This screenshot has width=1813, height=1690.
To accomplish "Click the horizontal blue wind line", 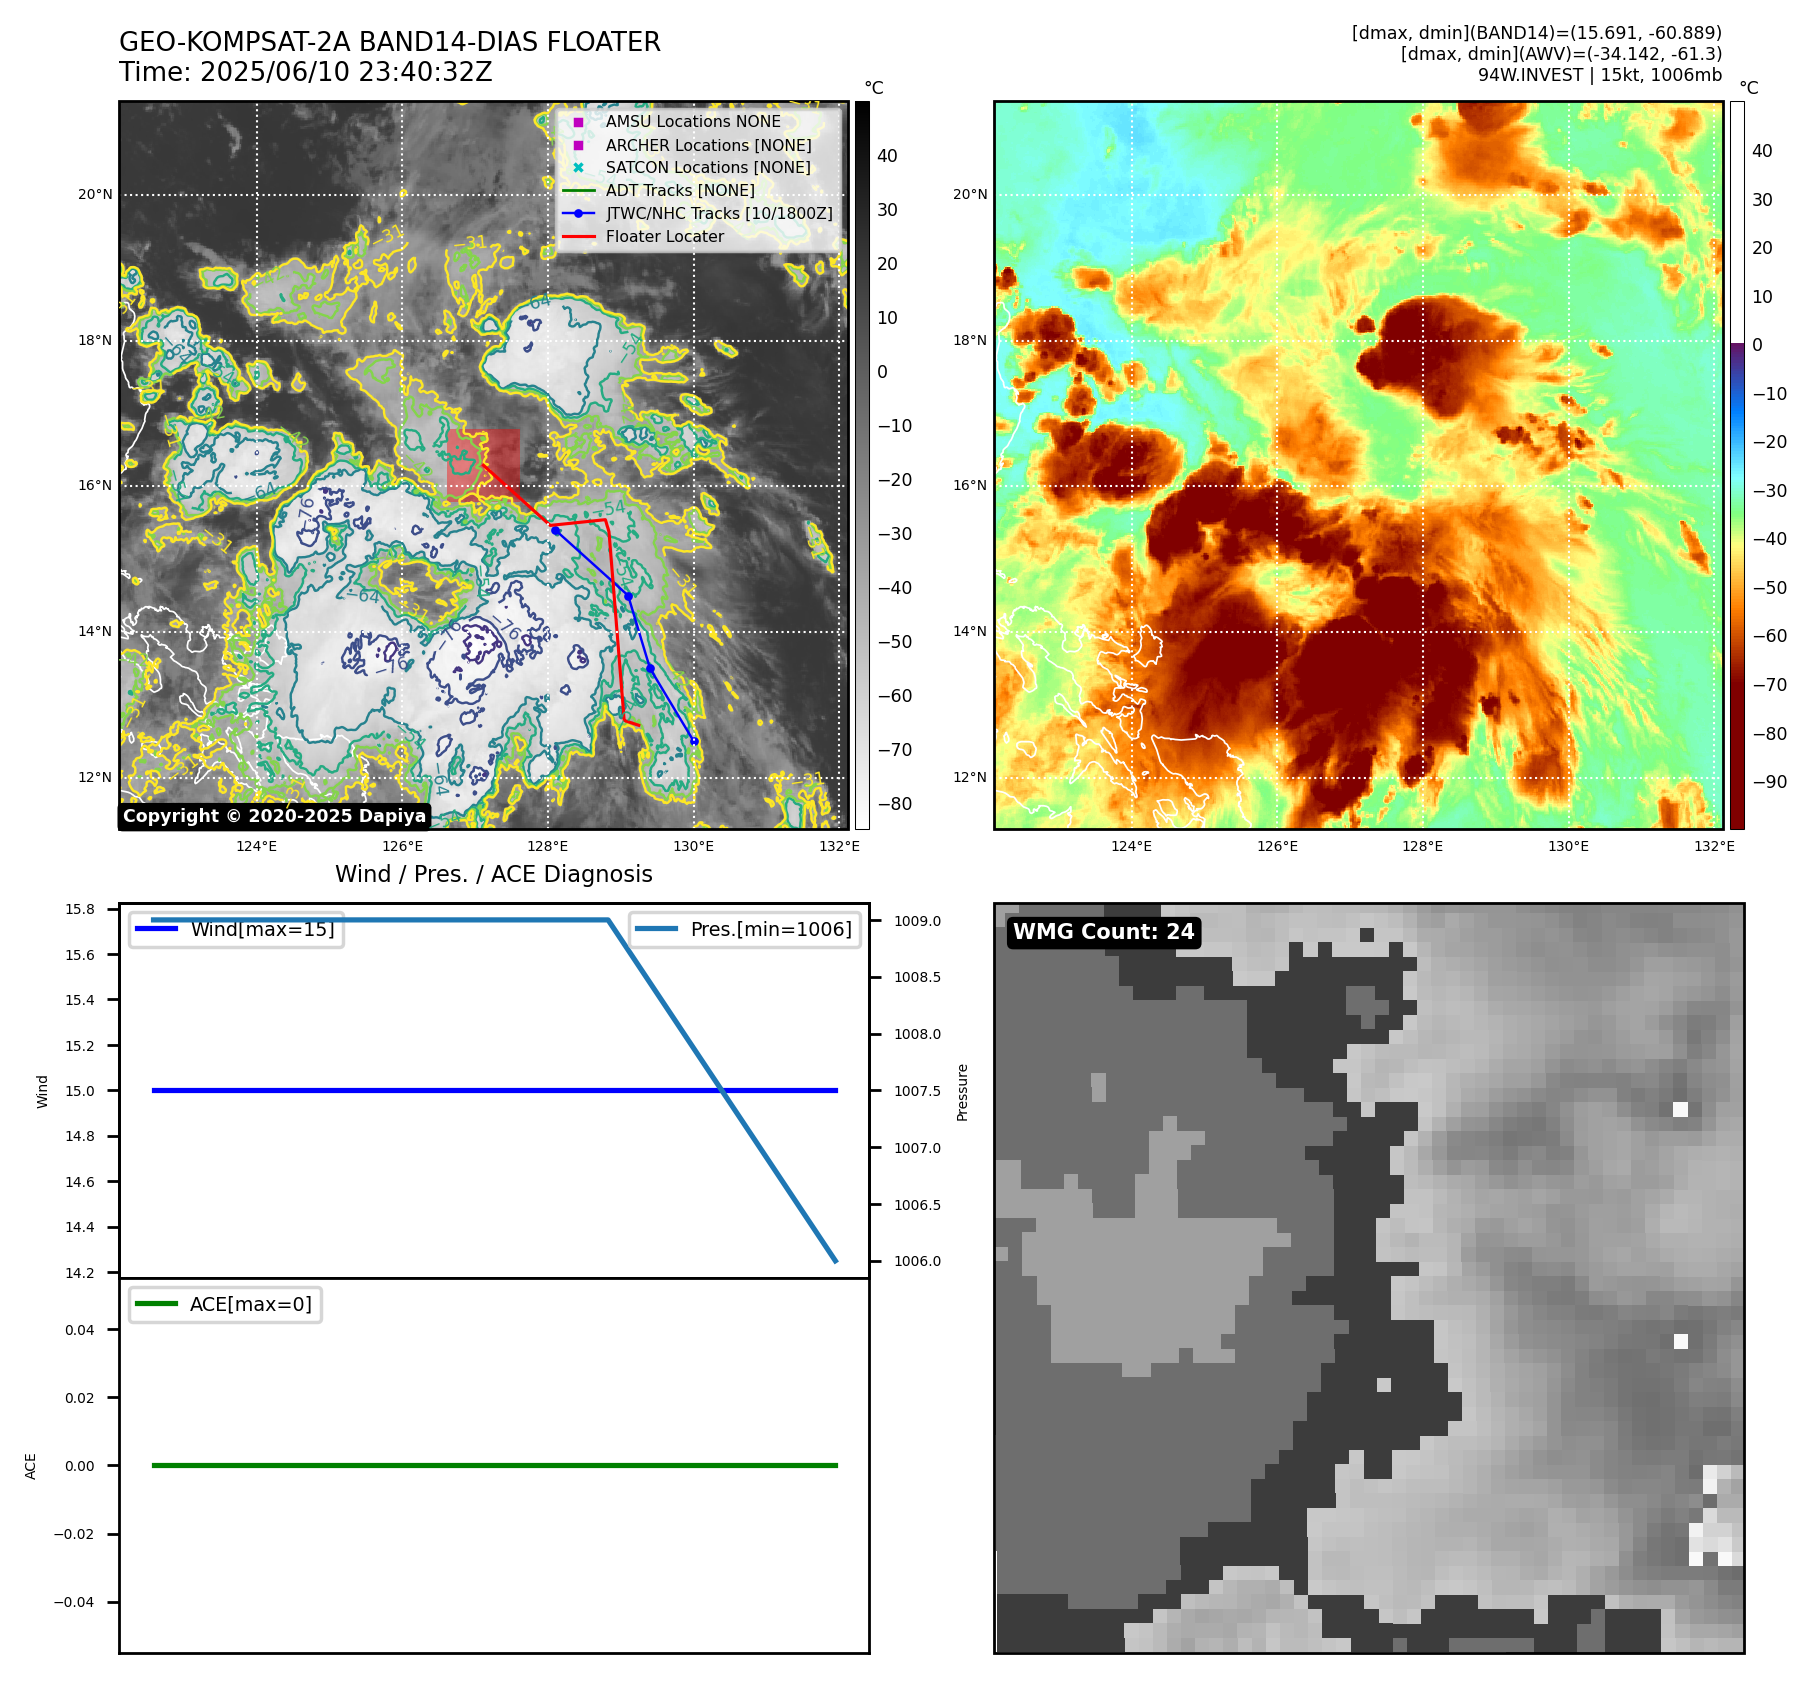I will point(494,1090).
